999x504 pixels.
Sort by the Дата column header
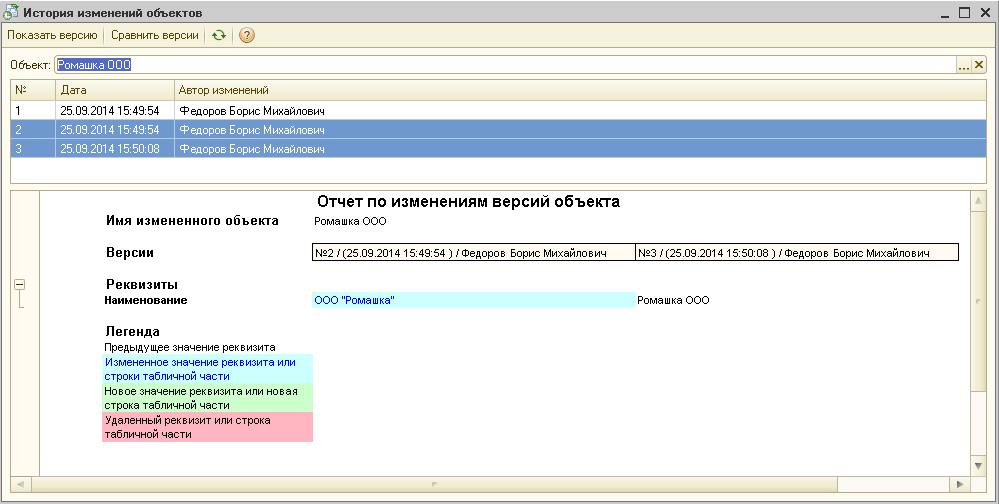[x=115, y=90]
